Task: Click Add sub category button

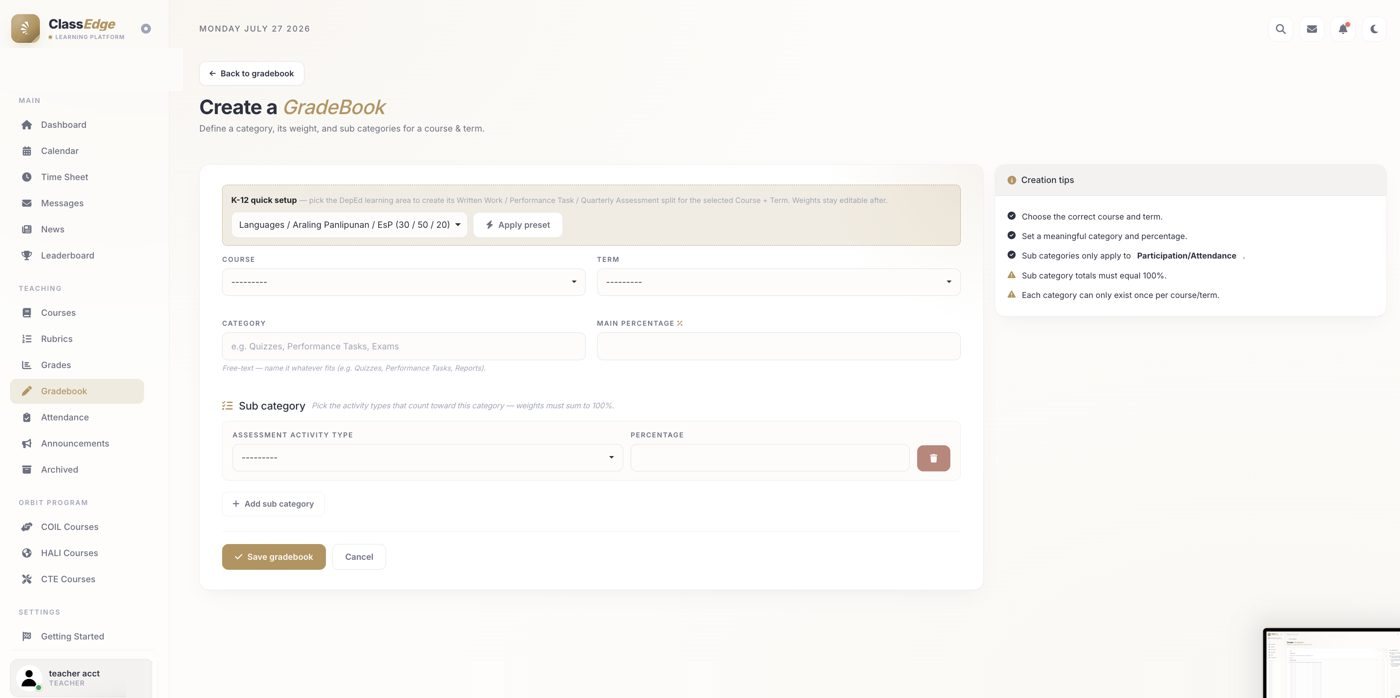Action: [273, 504]
